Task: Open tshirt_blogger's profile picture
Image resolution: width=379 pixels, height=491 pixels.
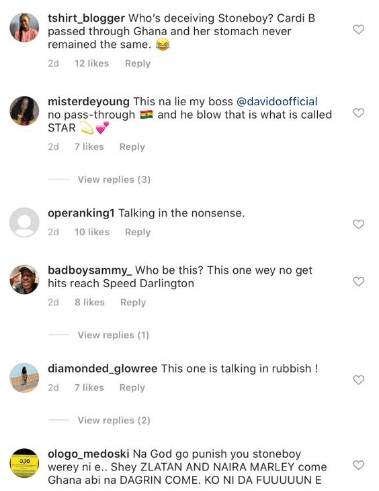Action: [24, 28]
